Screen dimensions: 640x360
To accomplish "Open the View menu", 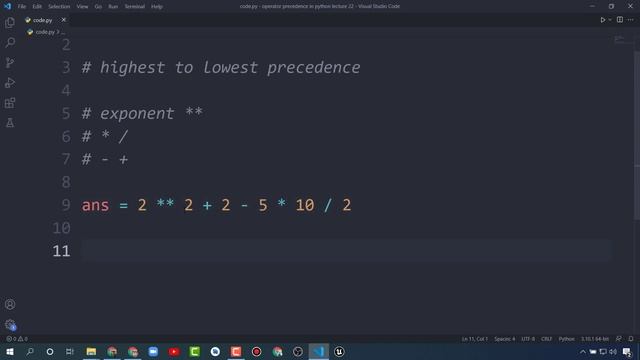I will [82, 7].
